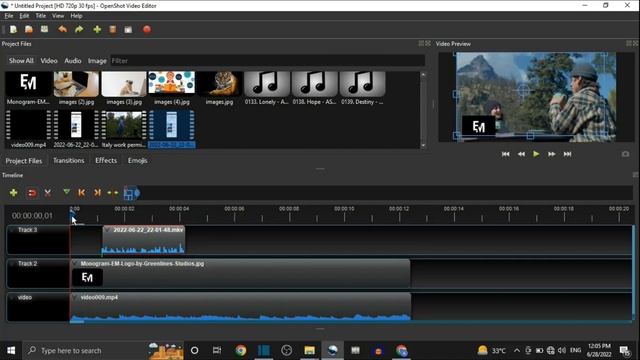The width and height of the screenshot is (640, 360).
Task: Show All project files filter
Action: coord(21,61)
